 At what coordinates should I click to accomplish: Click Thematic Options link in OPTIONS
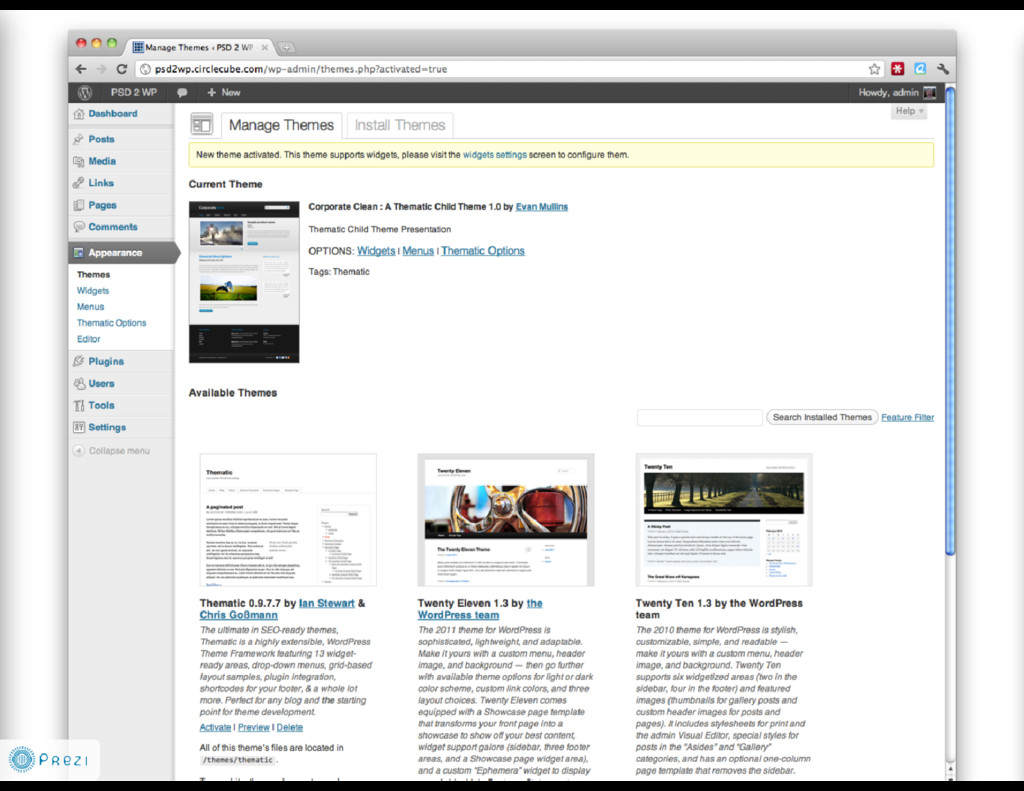(x=483, y=251)
